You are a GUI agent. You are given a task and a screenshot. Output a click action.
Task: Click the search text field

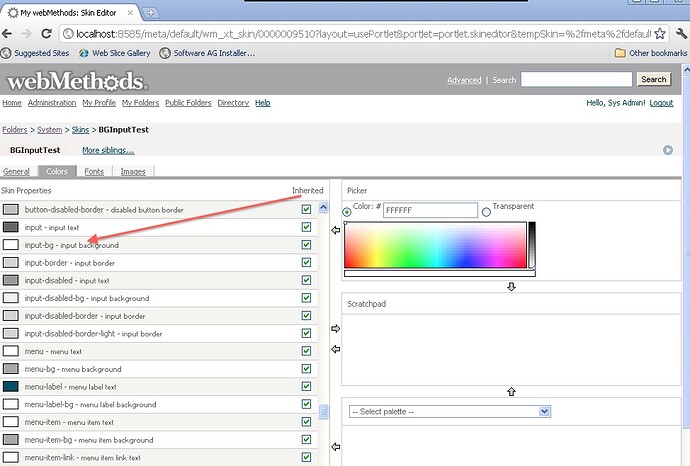576,79
